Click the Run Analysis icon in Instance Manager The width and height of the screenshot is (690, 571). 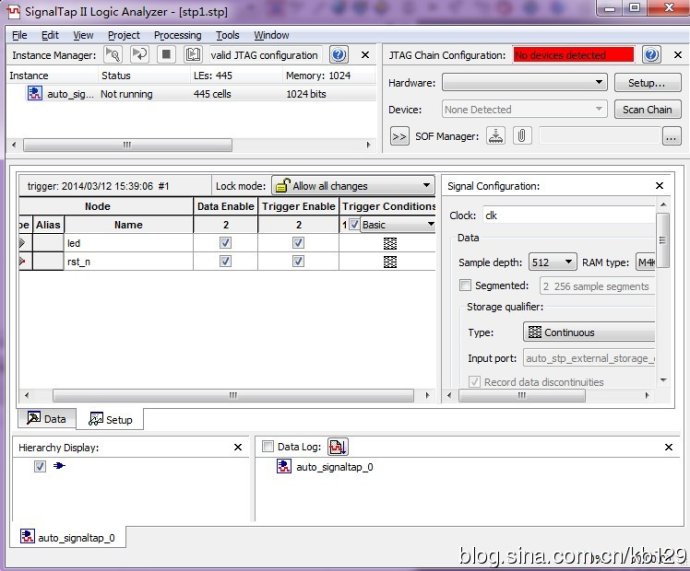(x=113, y=55)
